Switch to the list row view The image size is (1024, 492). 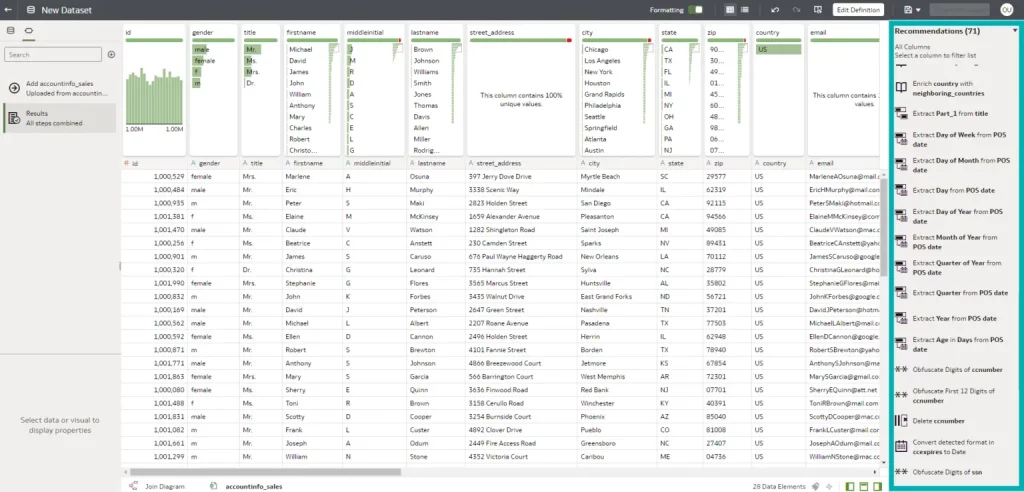pyautogui.click(x=746, y=9)
